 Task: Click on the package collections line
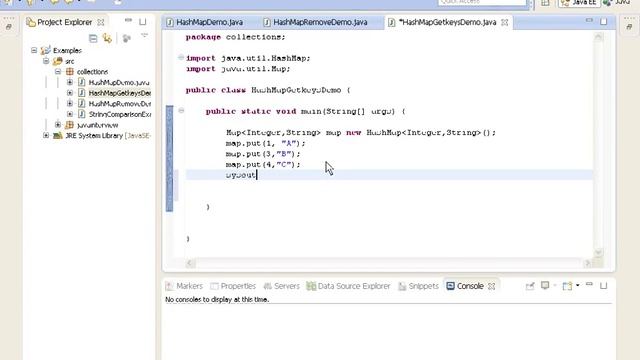[x=236, y=37]
